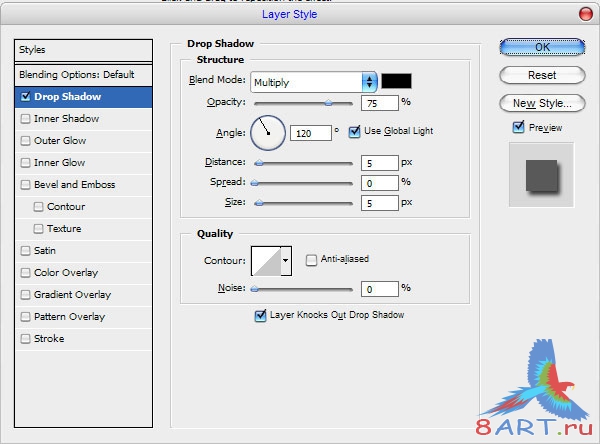
Task: Click the Spread value field
Action: point(380,183)
